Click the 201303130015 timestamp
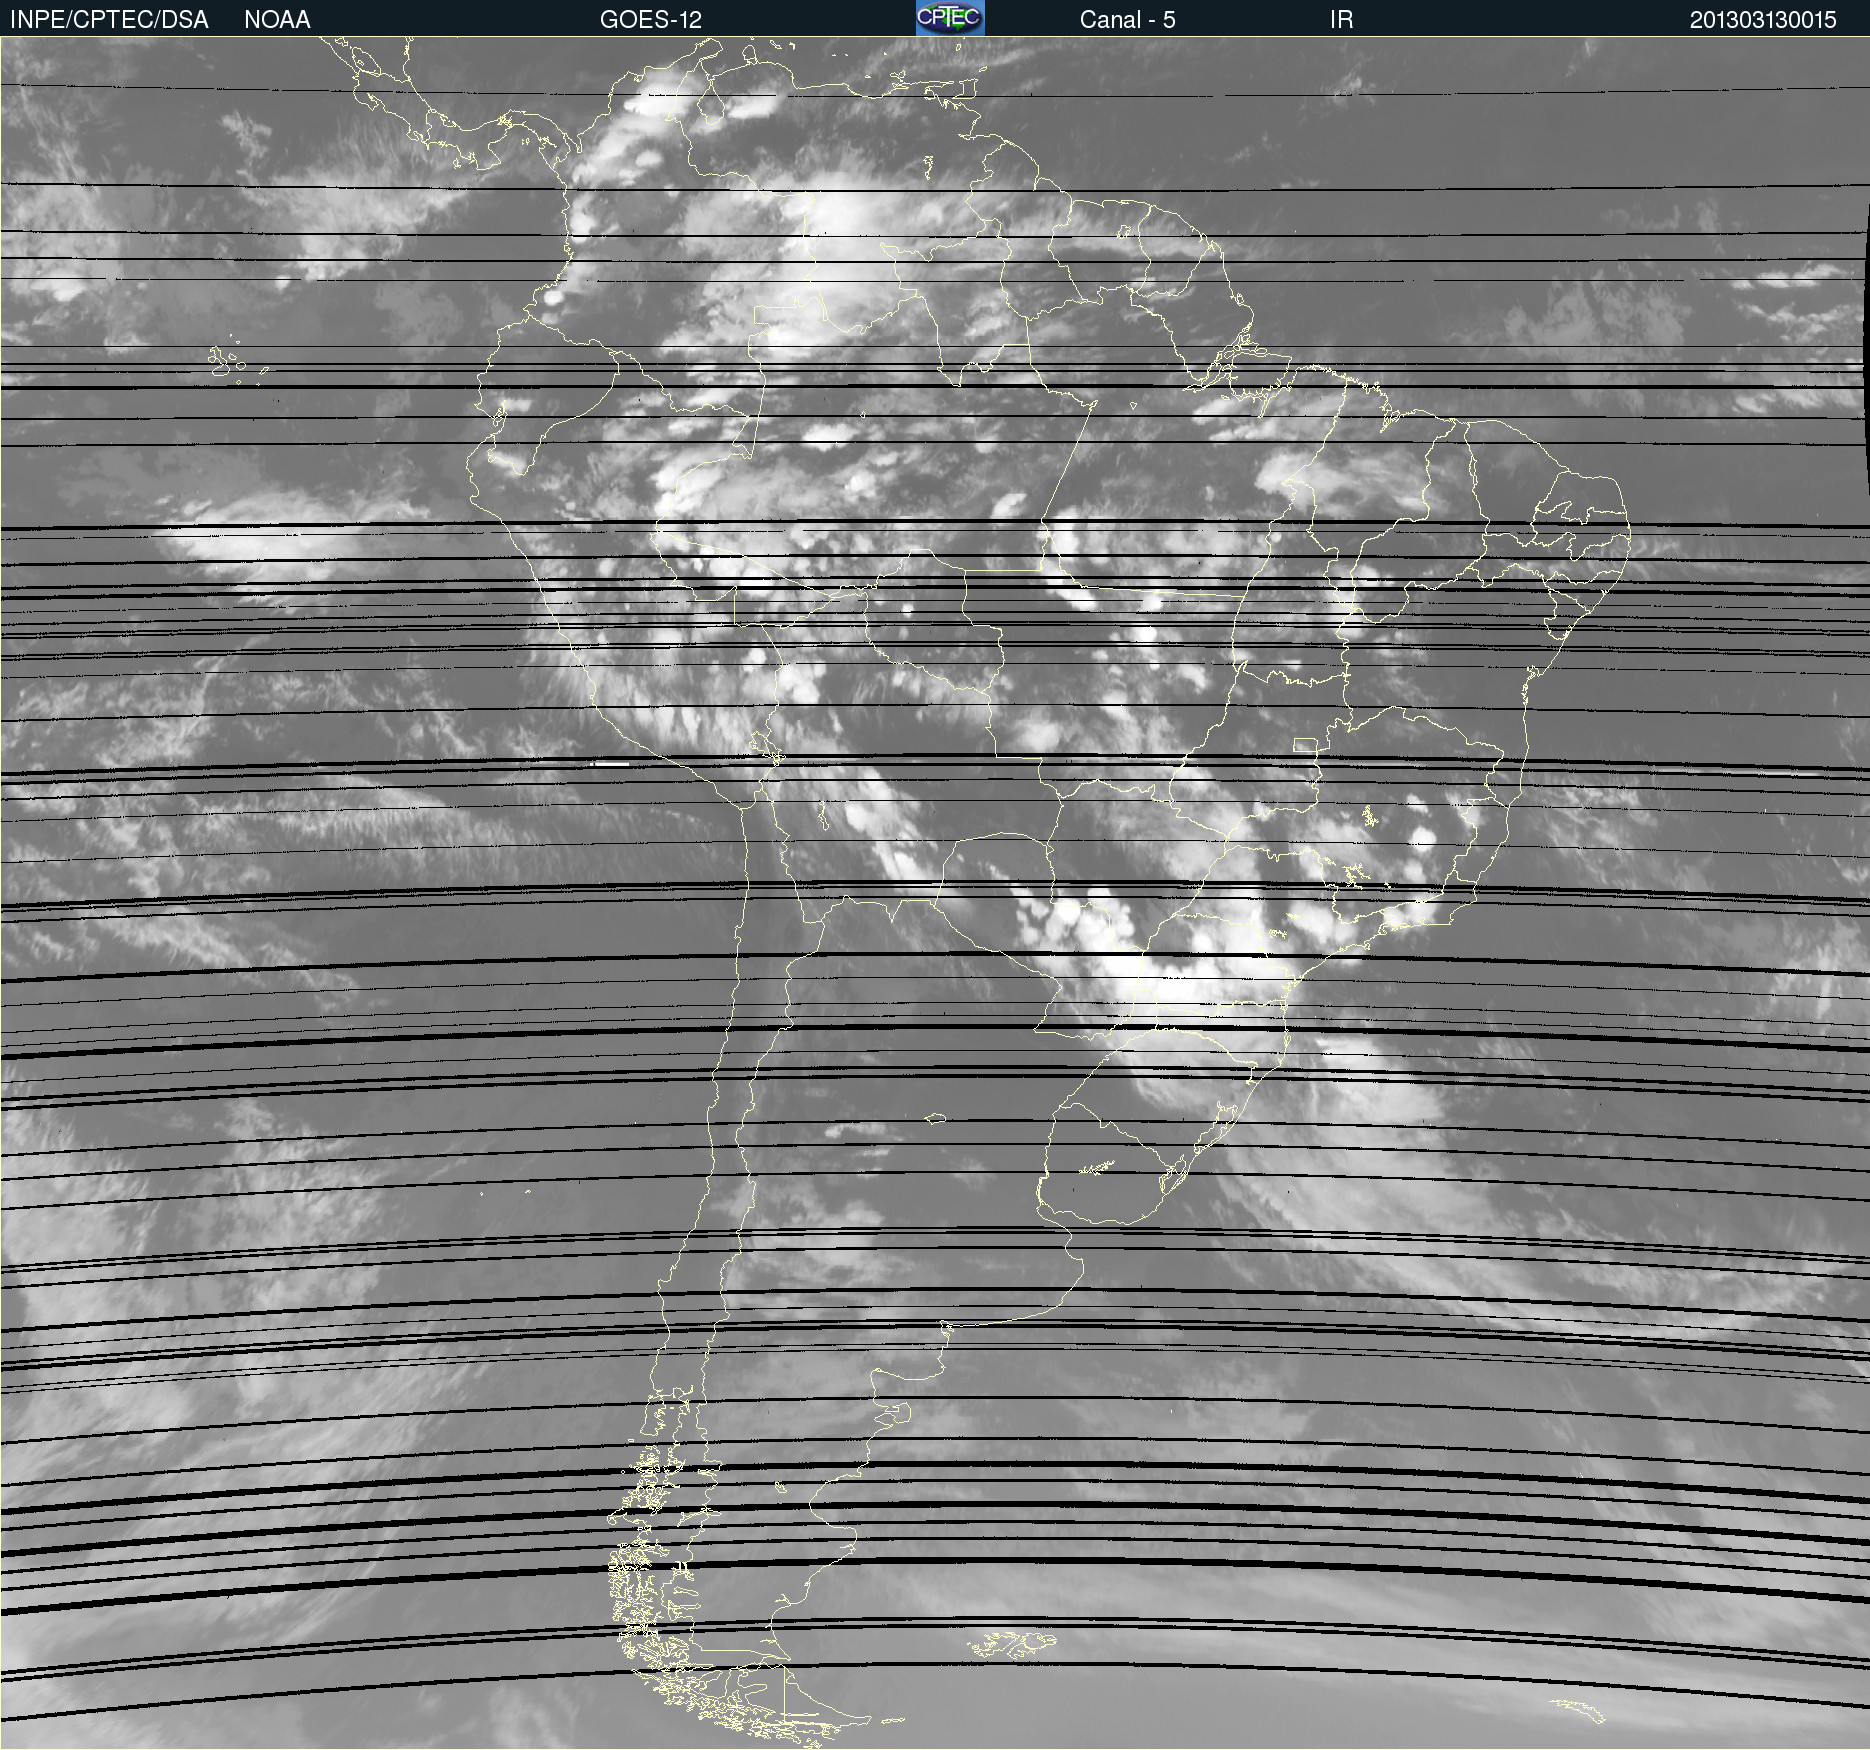The height and width of the screenshot is (1750, 1870). pos(1763,20)
